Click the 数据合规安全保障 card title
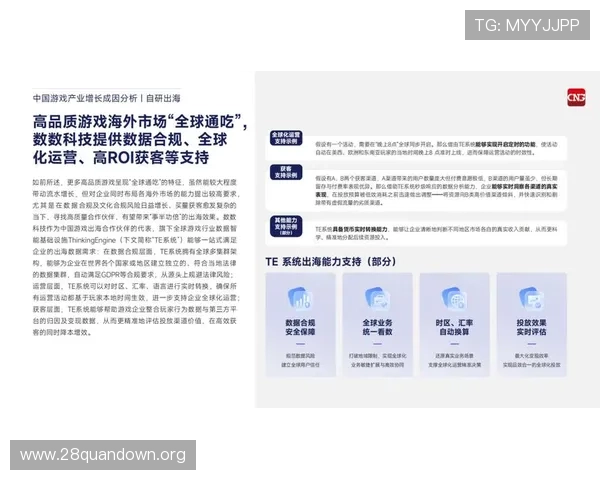Image resolution: width=600 pixels, height=480 pixels. pos(300,327)
